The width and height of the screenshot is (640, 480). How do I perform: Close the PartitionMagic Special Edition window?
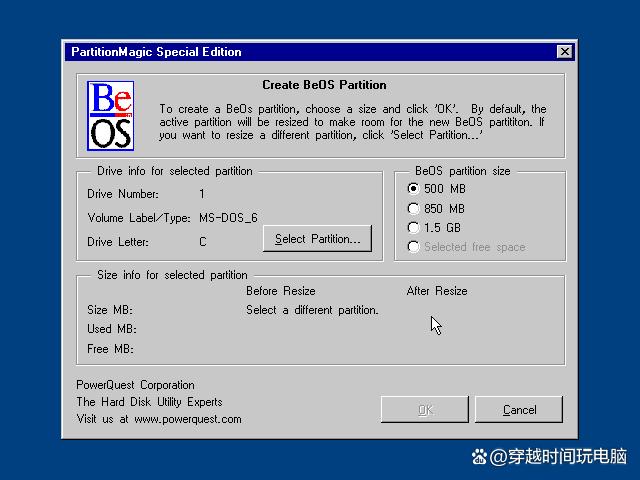(x=564, y=52)
